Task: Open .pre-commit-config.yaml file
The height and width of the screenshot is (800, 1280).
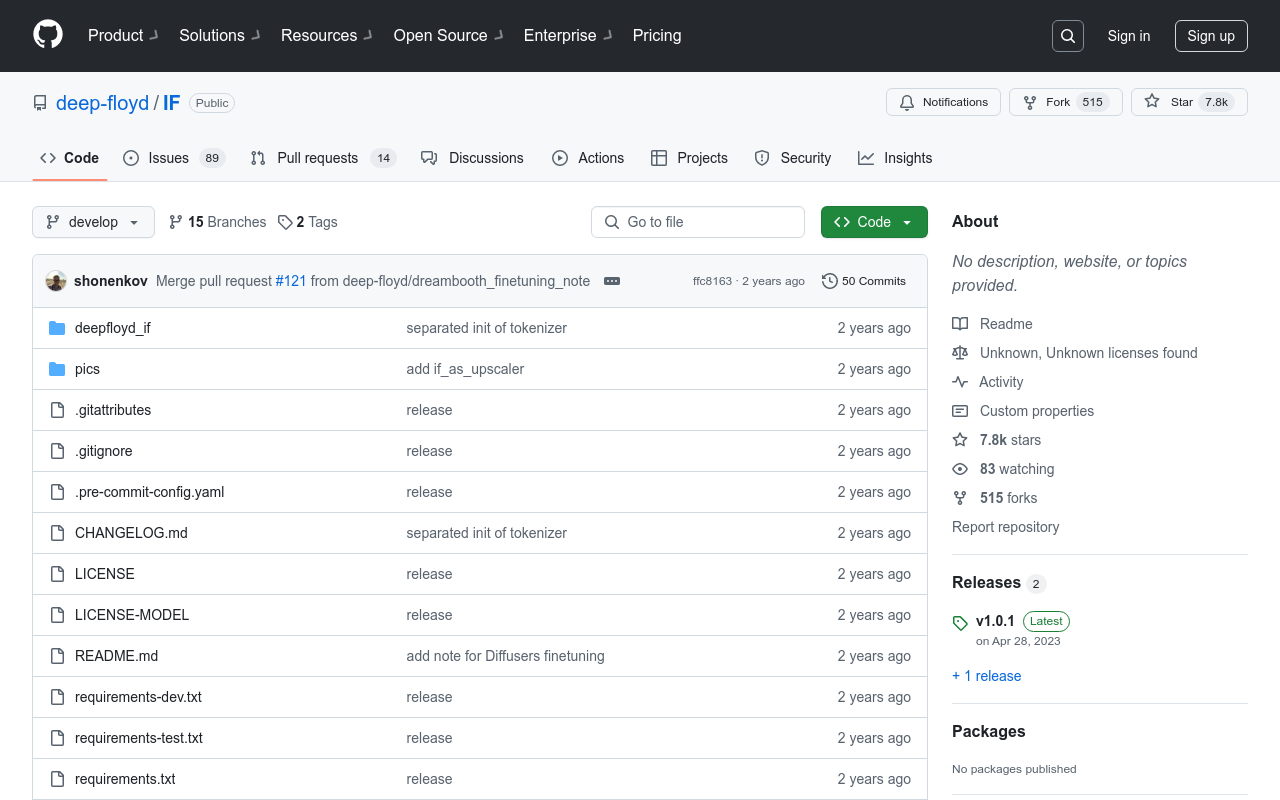Action: 150,492
